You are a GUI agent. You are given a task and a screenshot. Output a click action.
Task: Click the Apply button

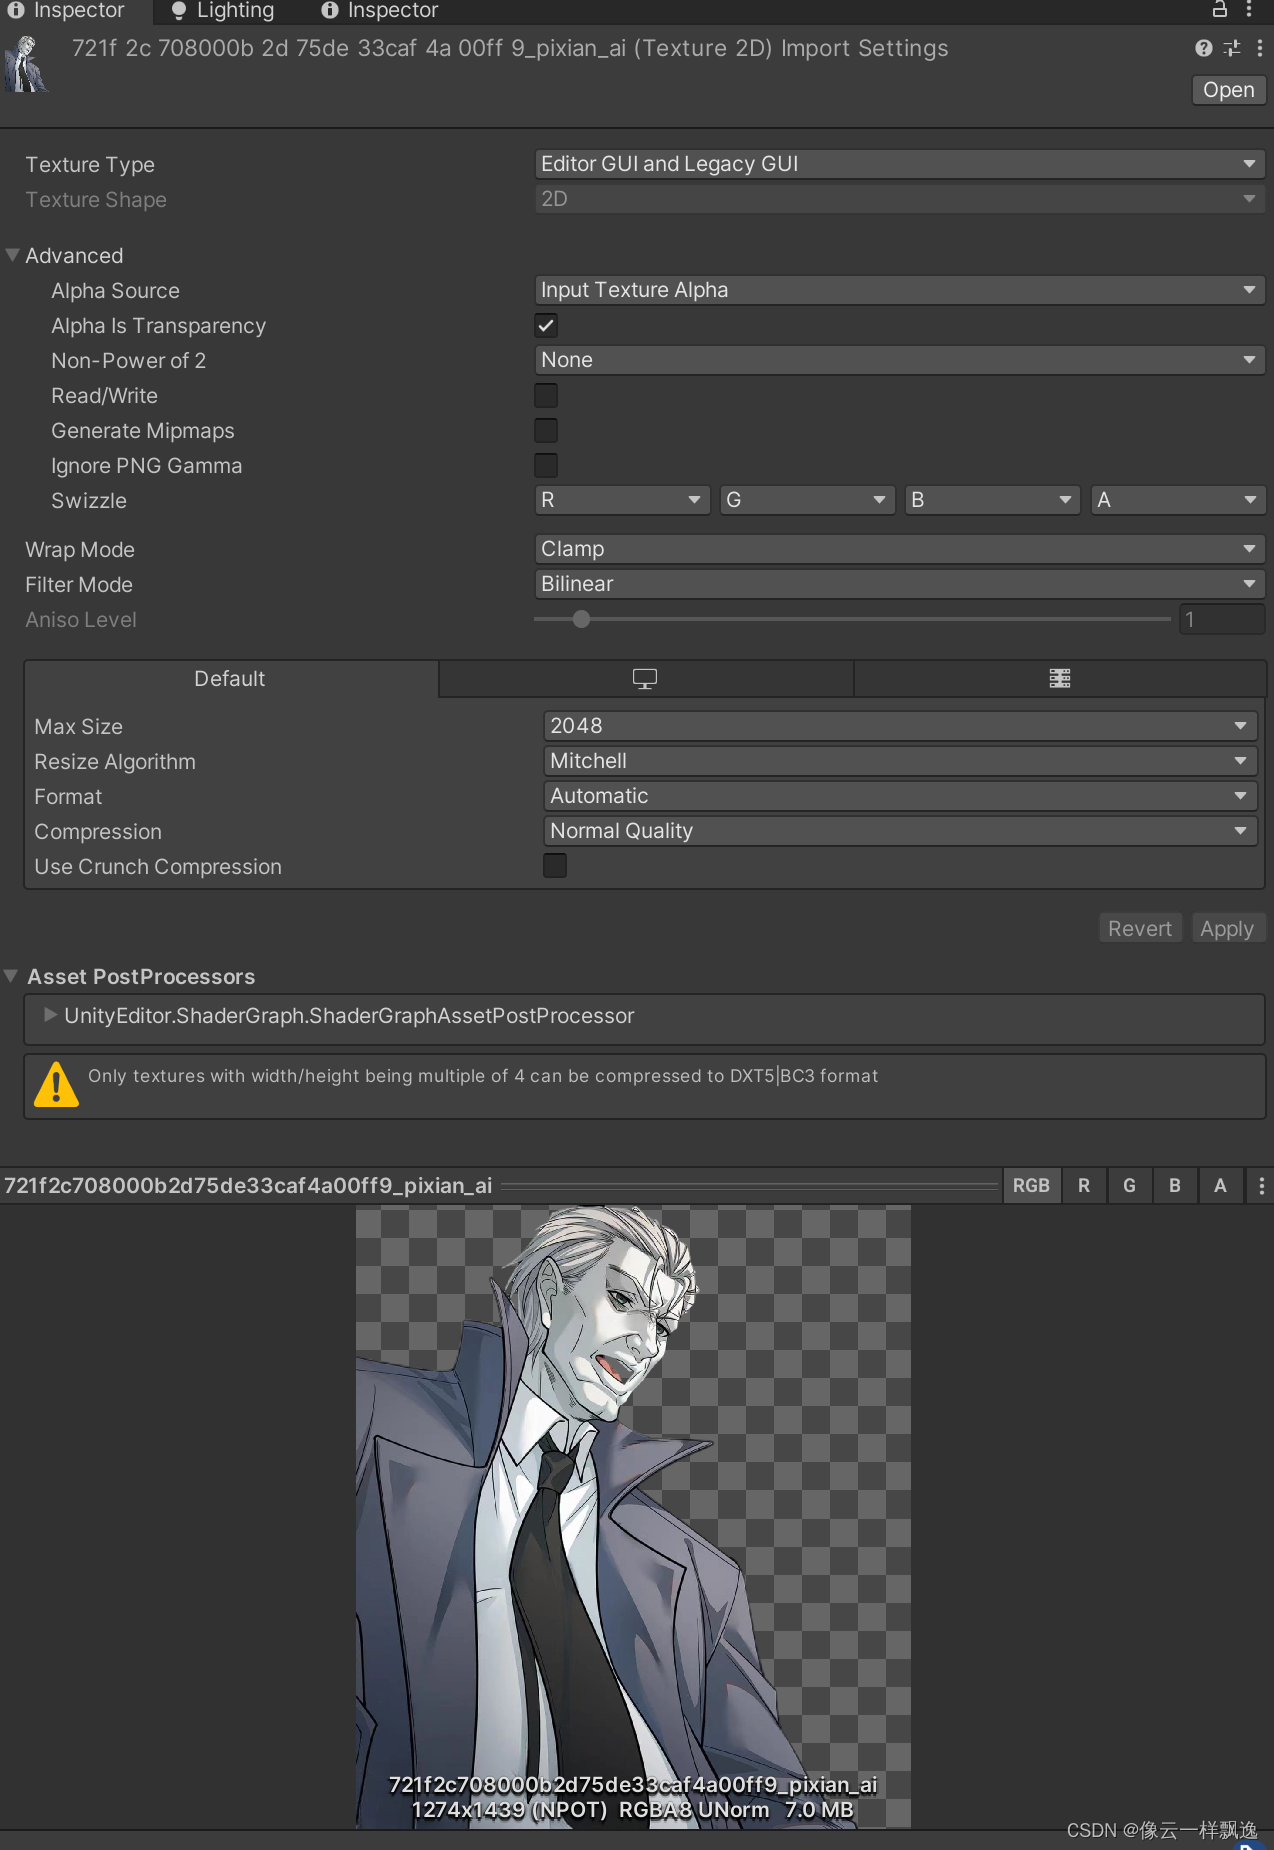(1227, 928)
